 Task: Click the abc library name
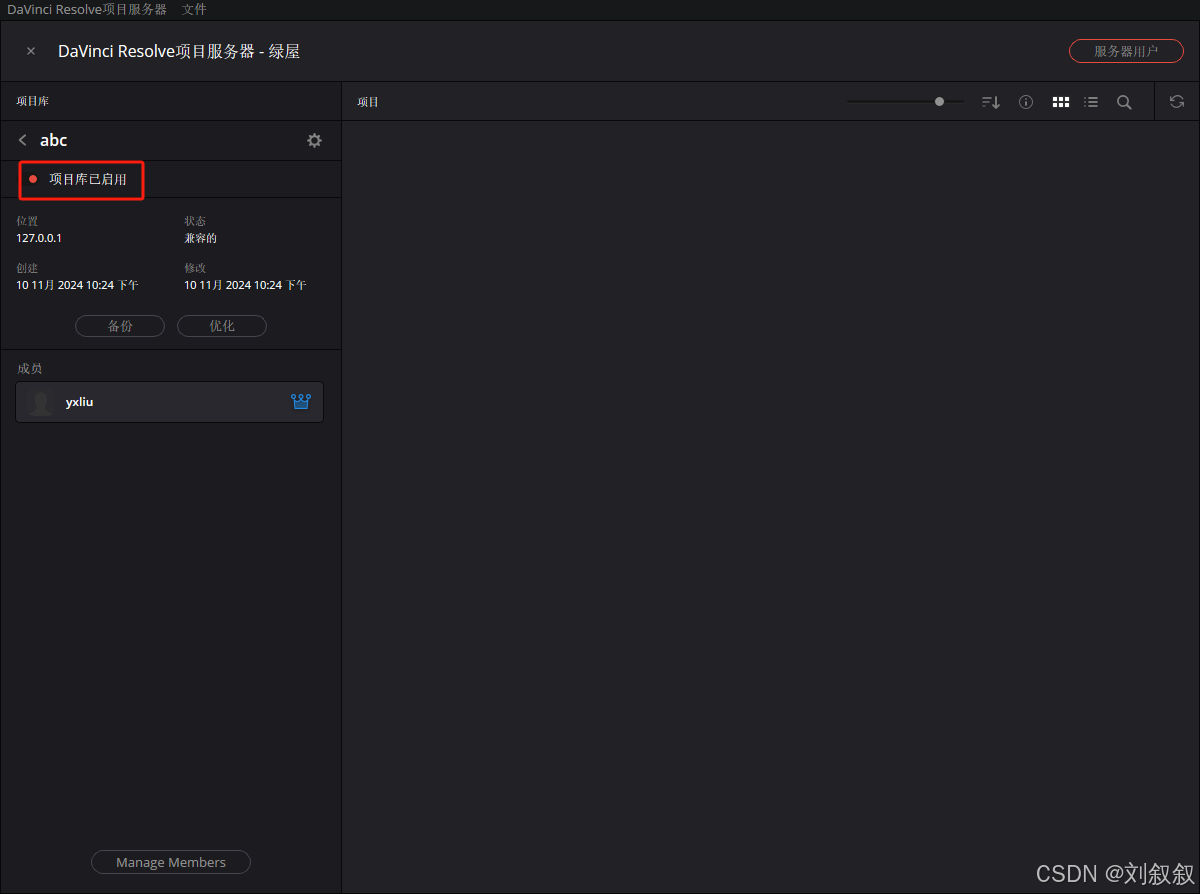(53, 140)
